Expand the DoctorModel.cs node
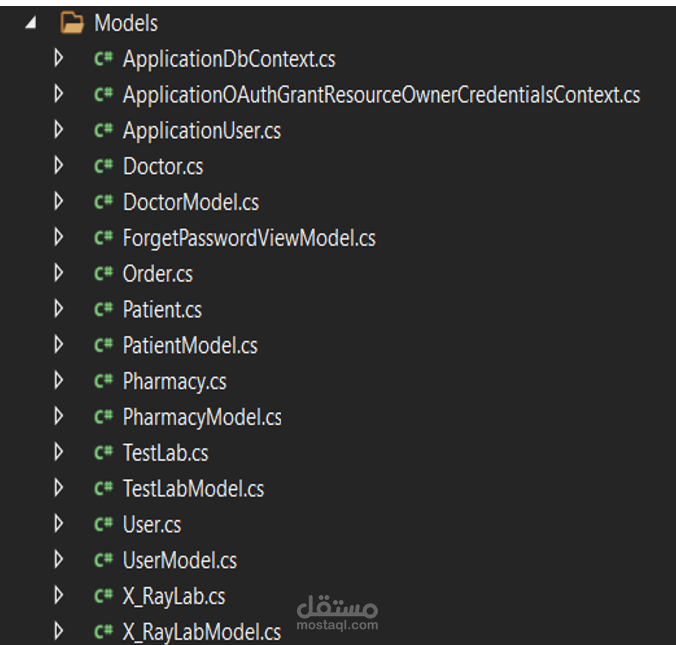The image size is (676, 645). [58, 202]
